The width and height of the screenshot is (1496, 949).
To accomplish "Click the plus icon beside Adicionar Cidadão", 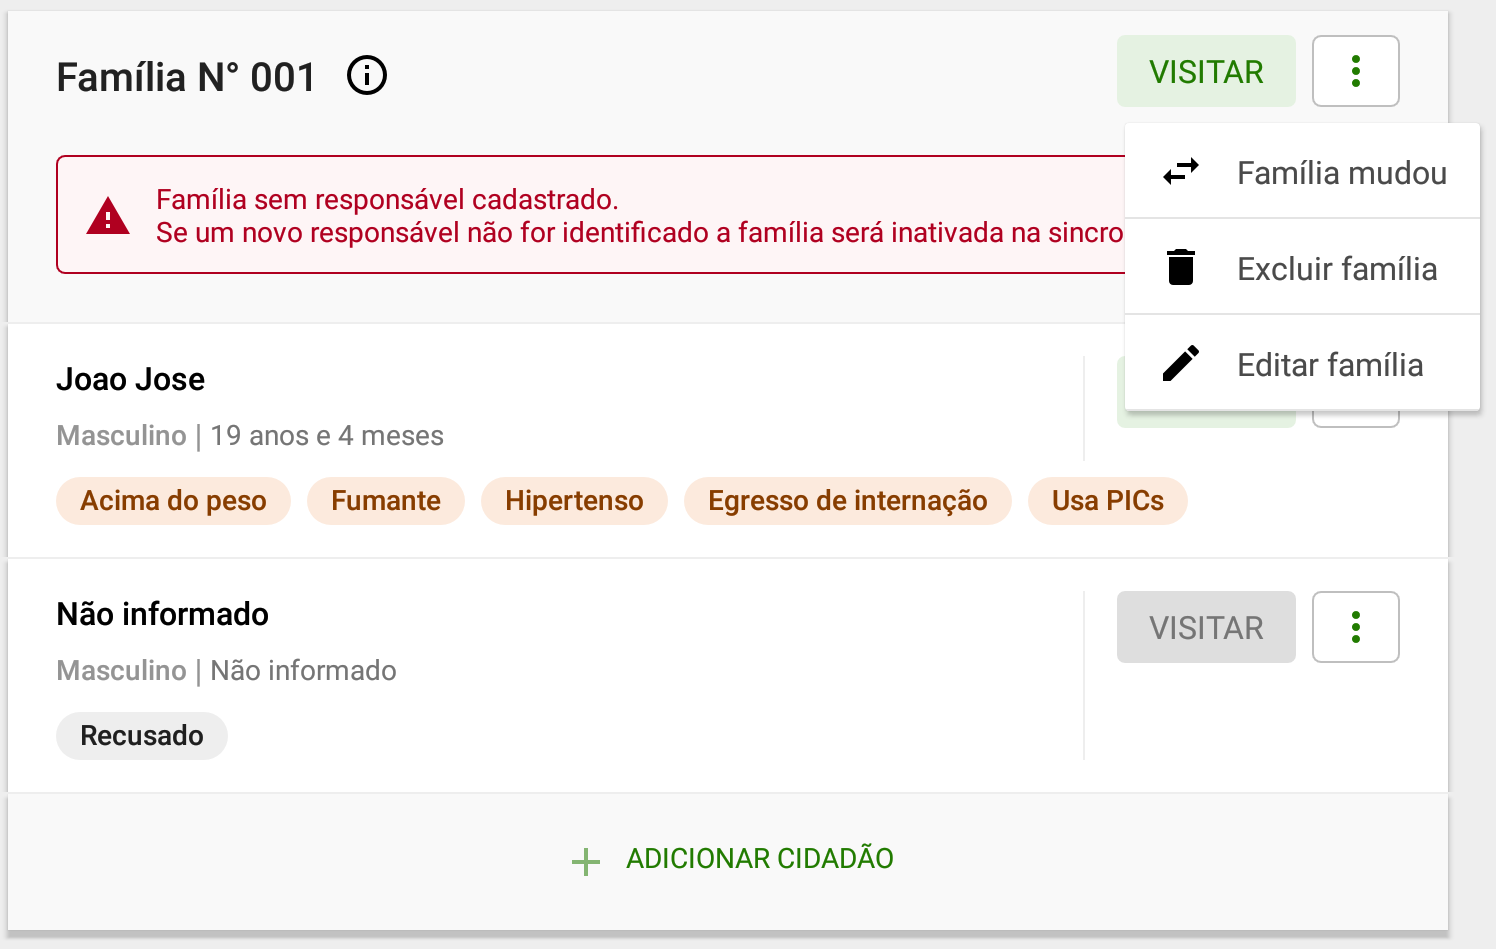I will (x=586, y=861).
